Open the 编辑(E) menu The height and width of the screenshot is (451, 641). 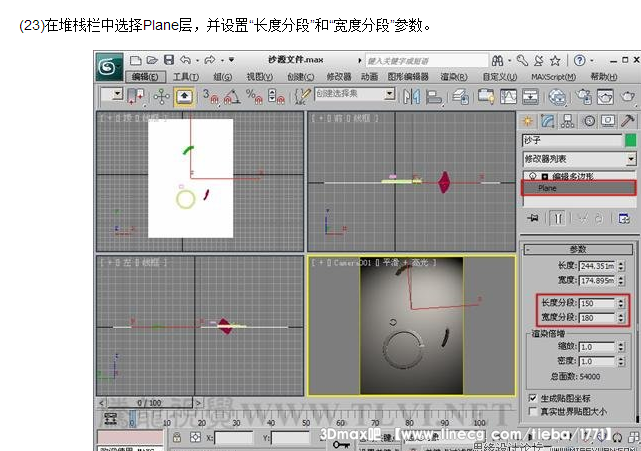coord(146,77)
